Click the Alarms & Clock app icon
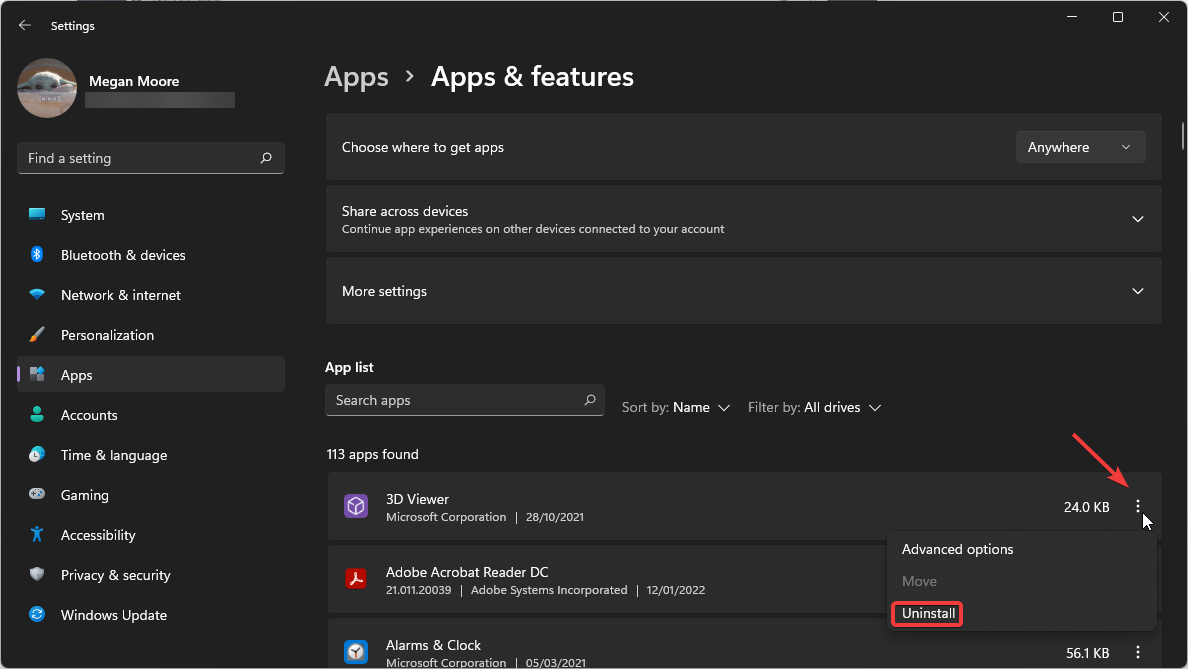The width and height of the screenshot is (1188, 669). click(x=356, y=652)
